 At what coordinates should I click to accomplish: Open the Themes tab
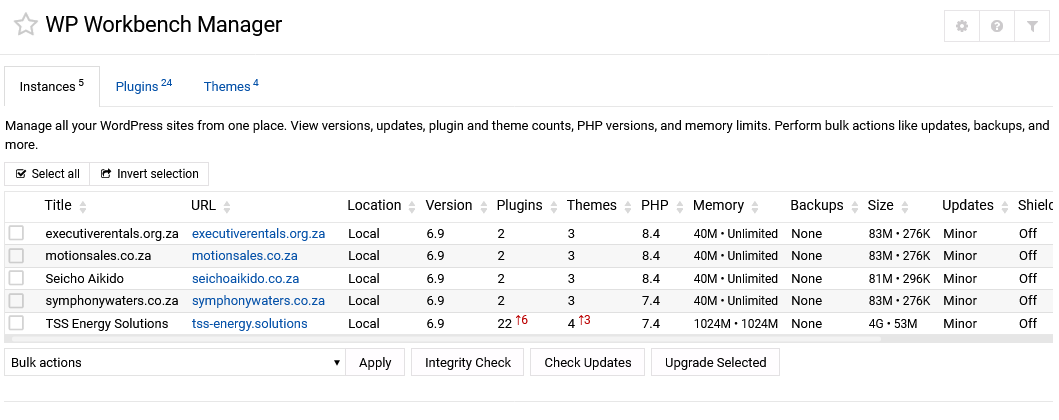coord(231,86)
